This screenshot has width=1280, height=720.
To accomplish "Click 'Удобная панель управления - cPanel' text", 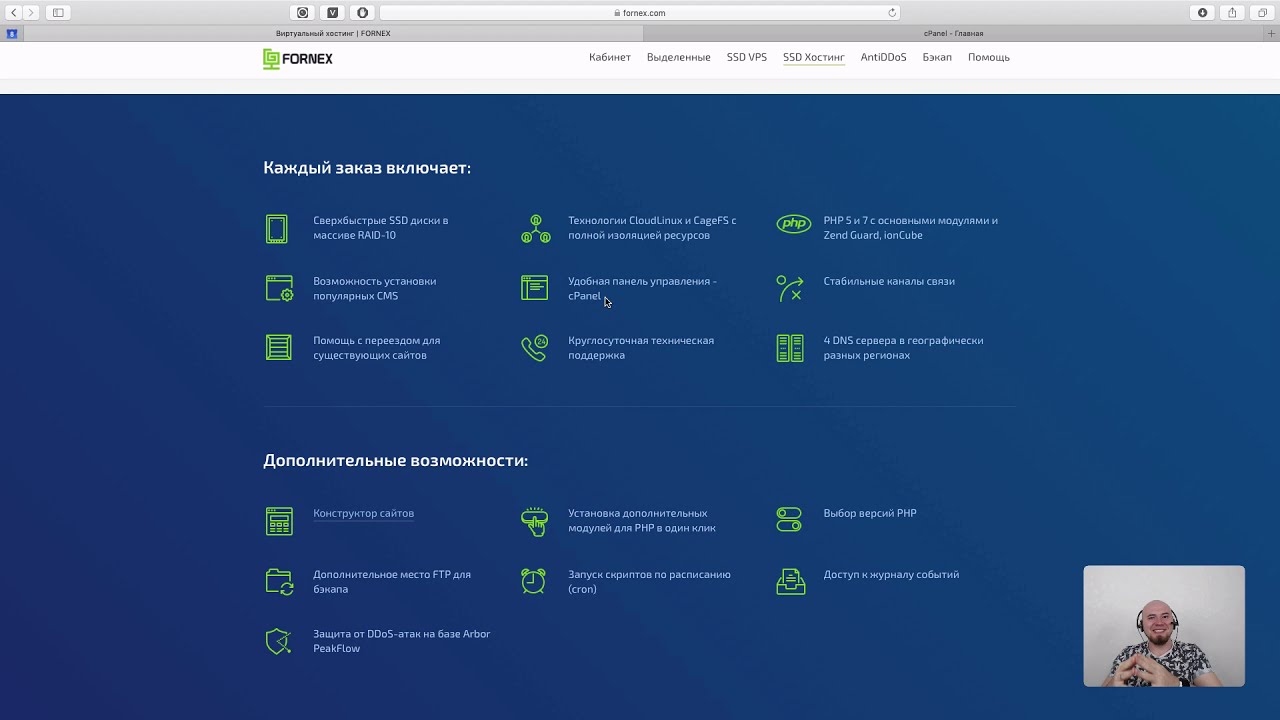I will (x=642, y=288).
